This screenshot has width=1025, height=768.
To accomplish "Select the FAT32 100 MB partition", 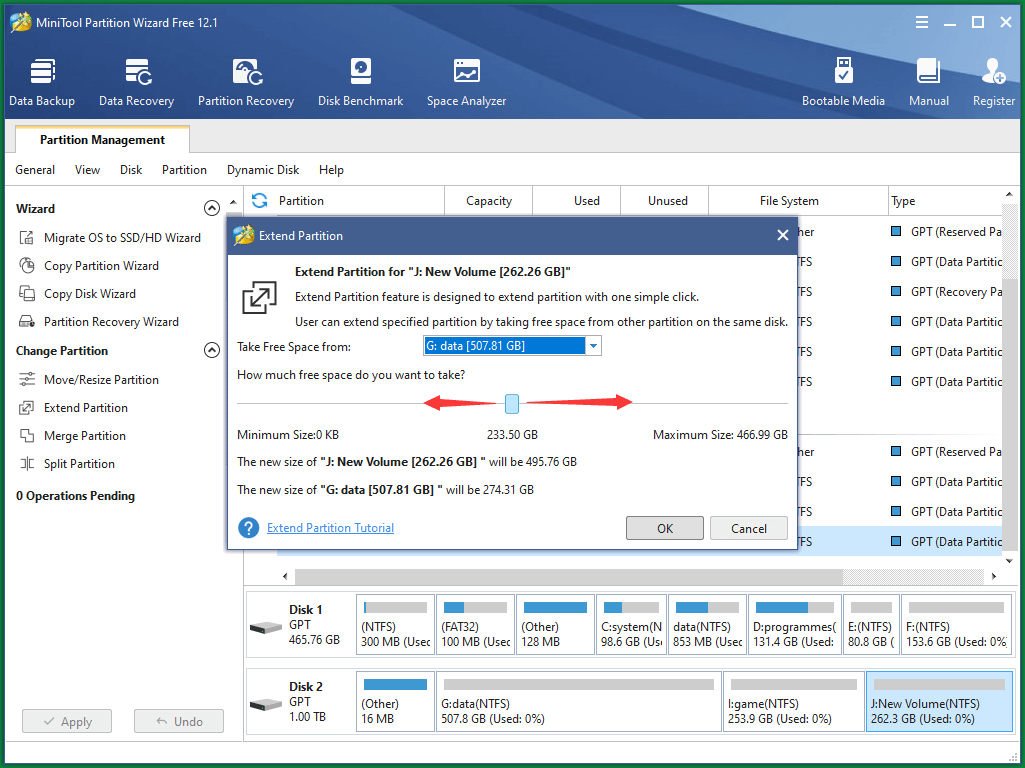I will 475,624.
